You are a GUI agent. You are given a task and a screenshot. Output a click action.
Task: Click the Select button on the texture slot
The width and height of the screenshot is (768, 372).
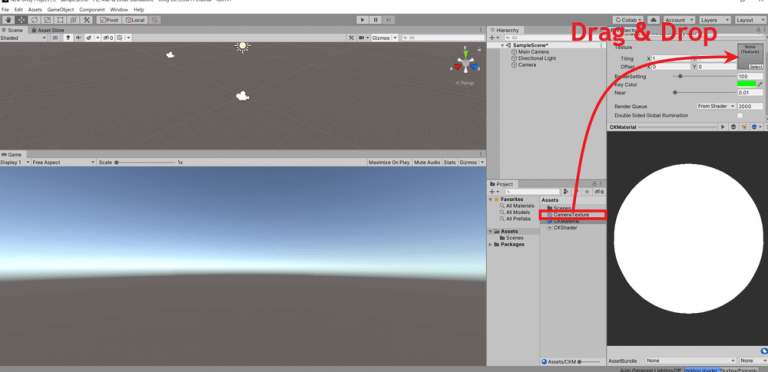(756, 67)
